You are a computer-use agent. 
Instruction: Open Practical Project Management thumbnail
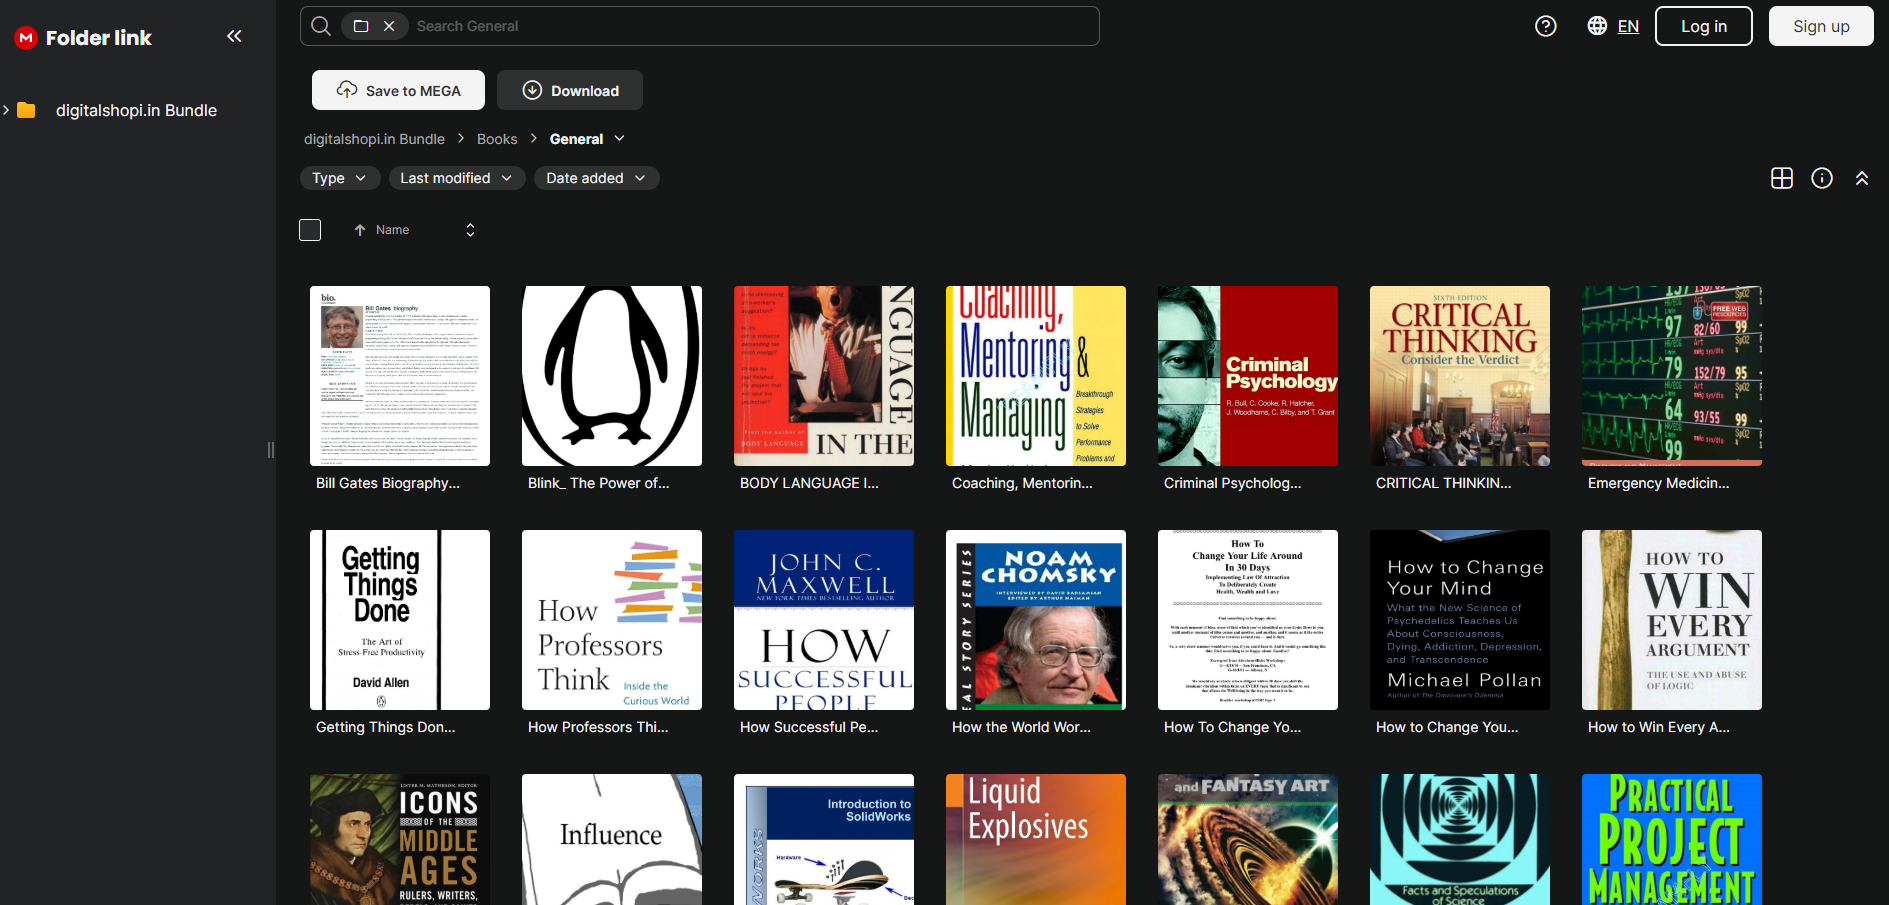coord(1672,840)
